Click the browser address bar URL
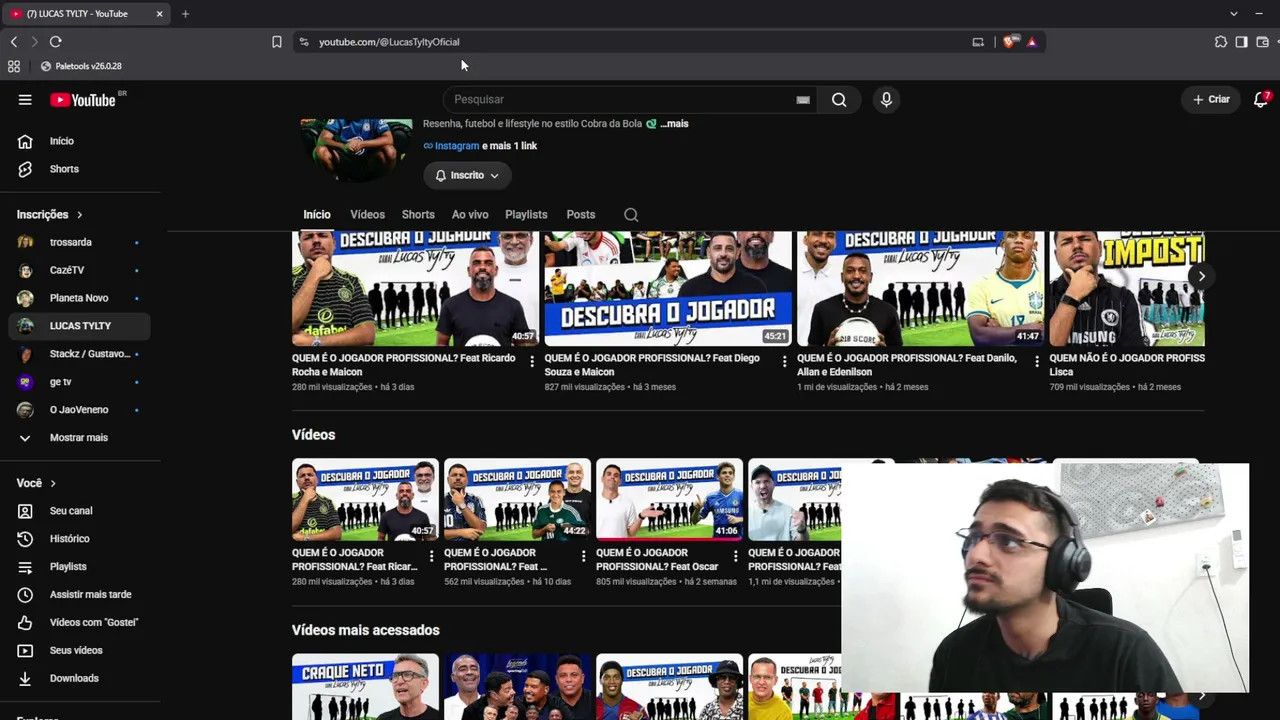The height and width of the screenshot is (720, 1280). (x=389, y=42)
